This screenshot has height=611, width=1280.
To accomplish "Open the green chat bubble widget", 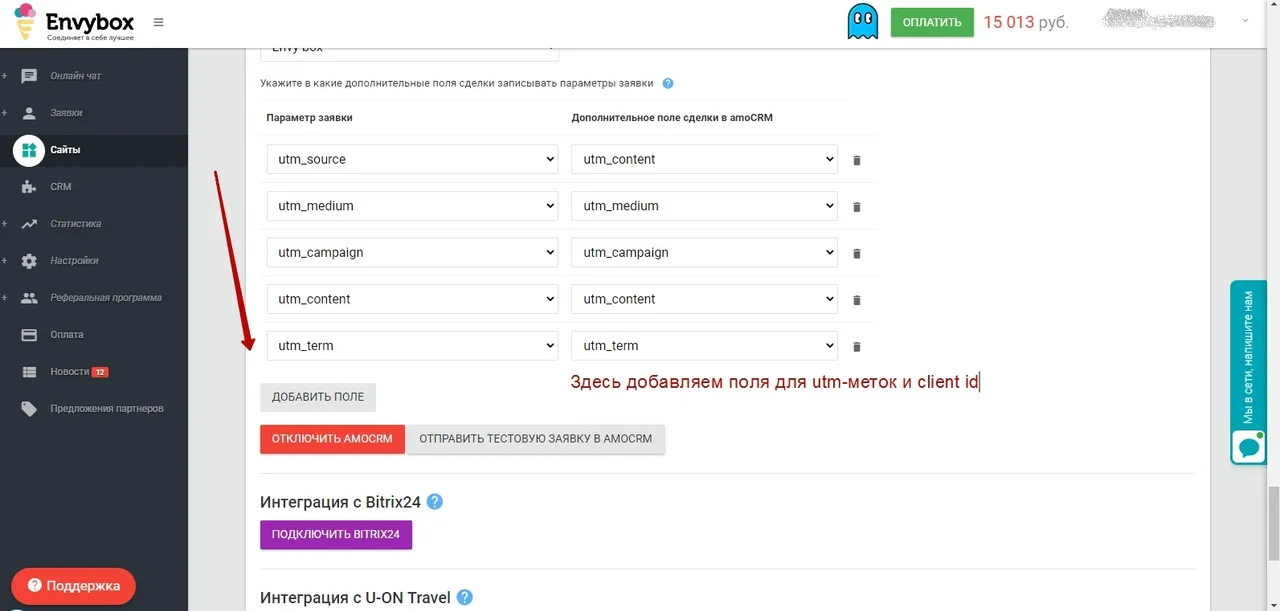I will pos(1249,446).
